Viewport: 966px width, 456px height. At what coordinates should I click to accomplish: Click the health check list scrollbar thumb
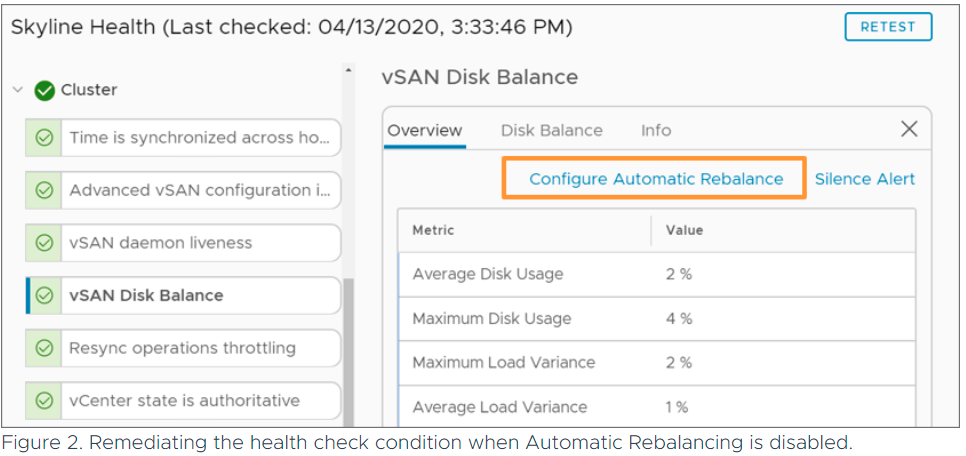click(x=349, y=351)
